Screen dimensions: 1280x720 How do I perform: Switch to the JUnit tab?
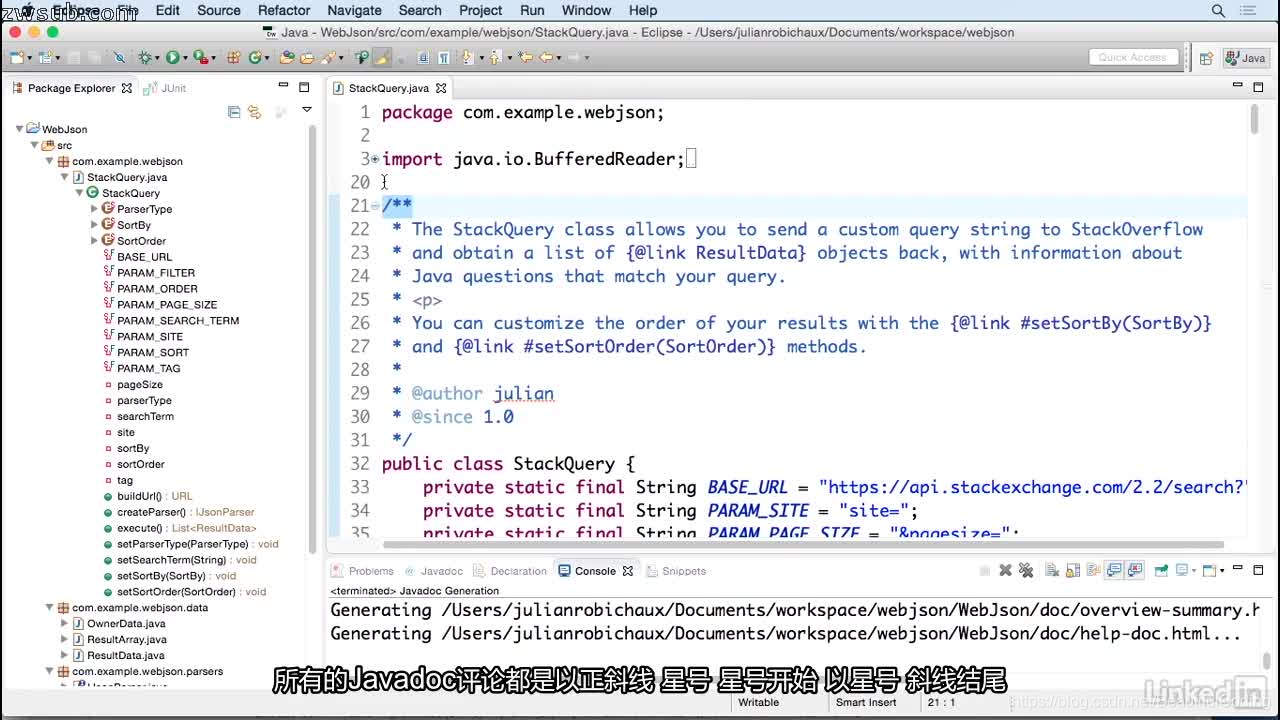tap(166, 88)
